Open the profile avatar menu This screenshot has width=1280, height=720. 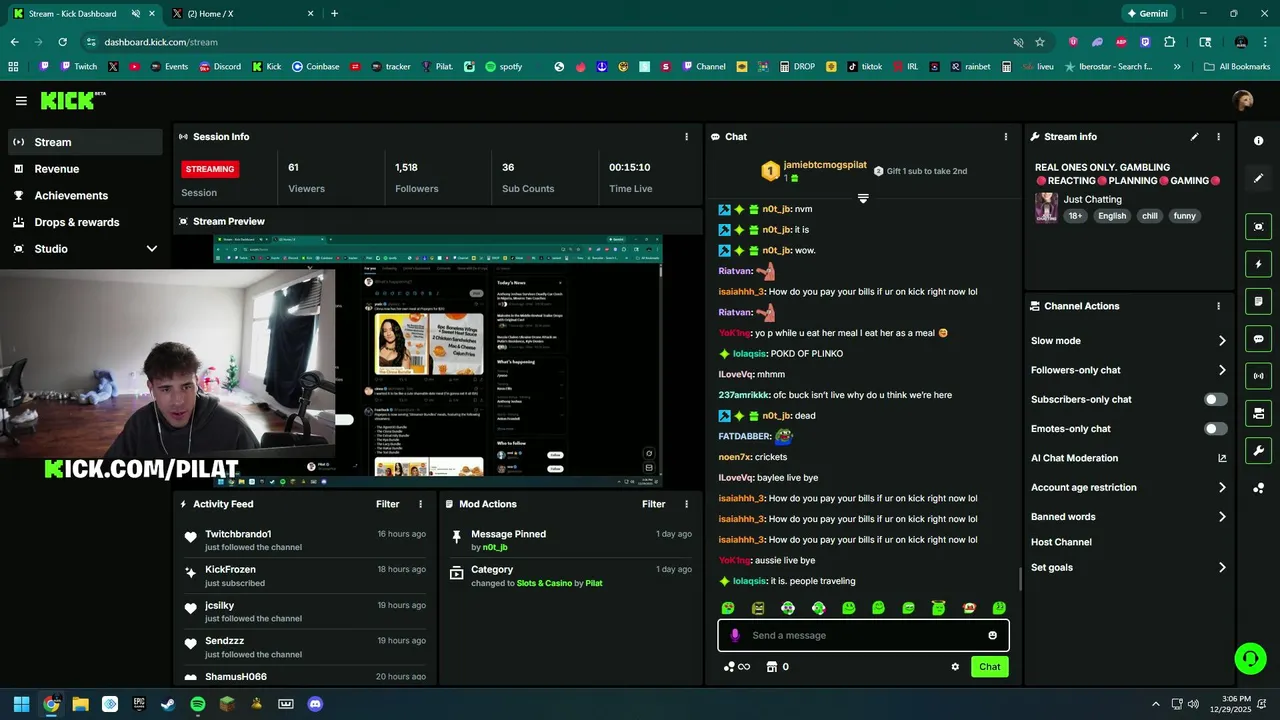[1243, 100]
